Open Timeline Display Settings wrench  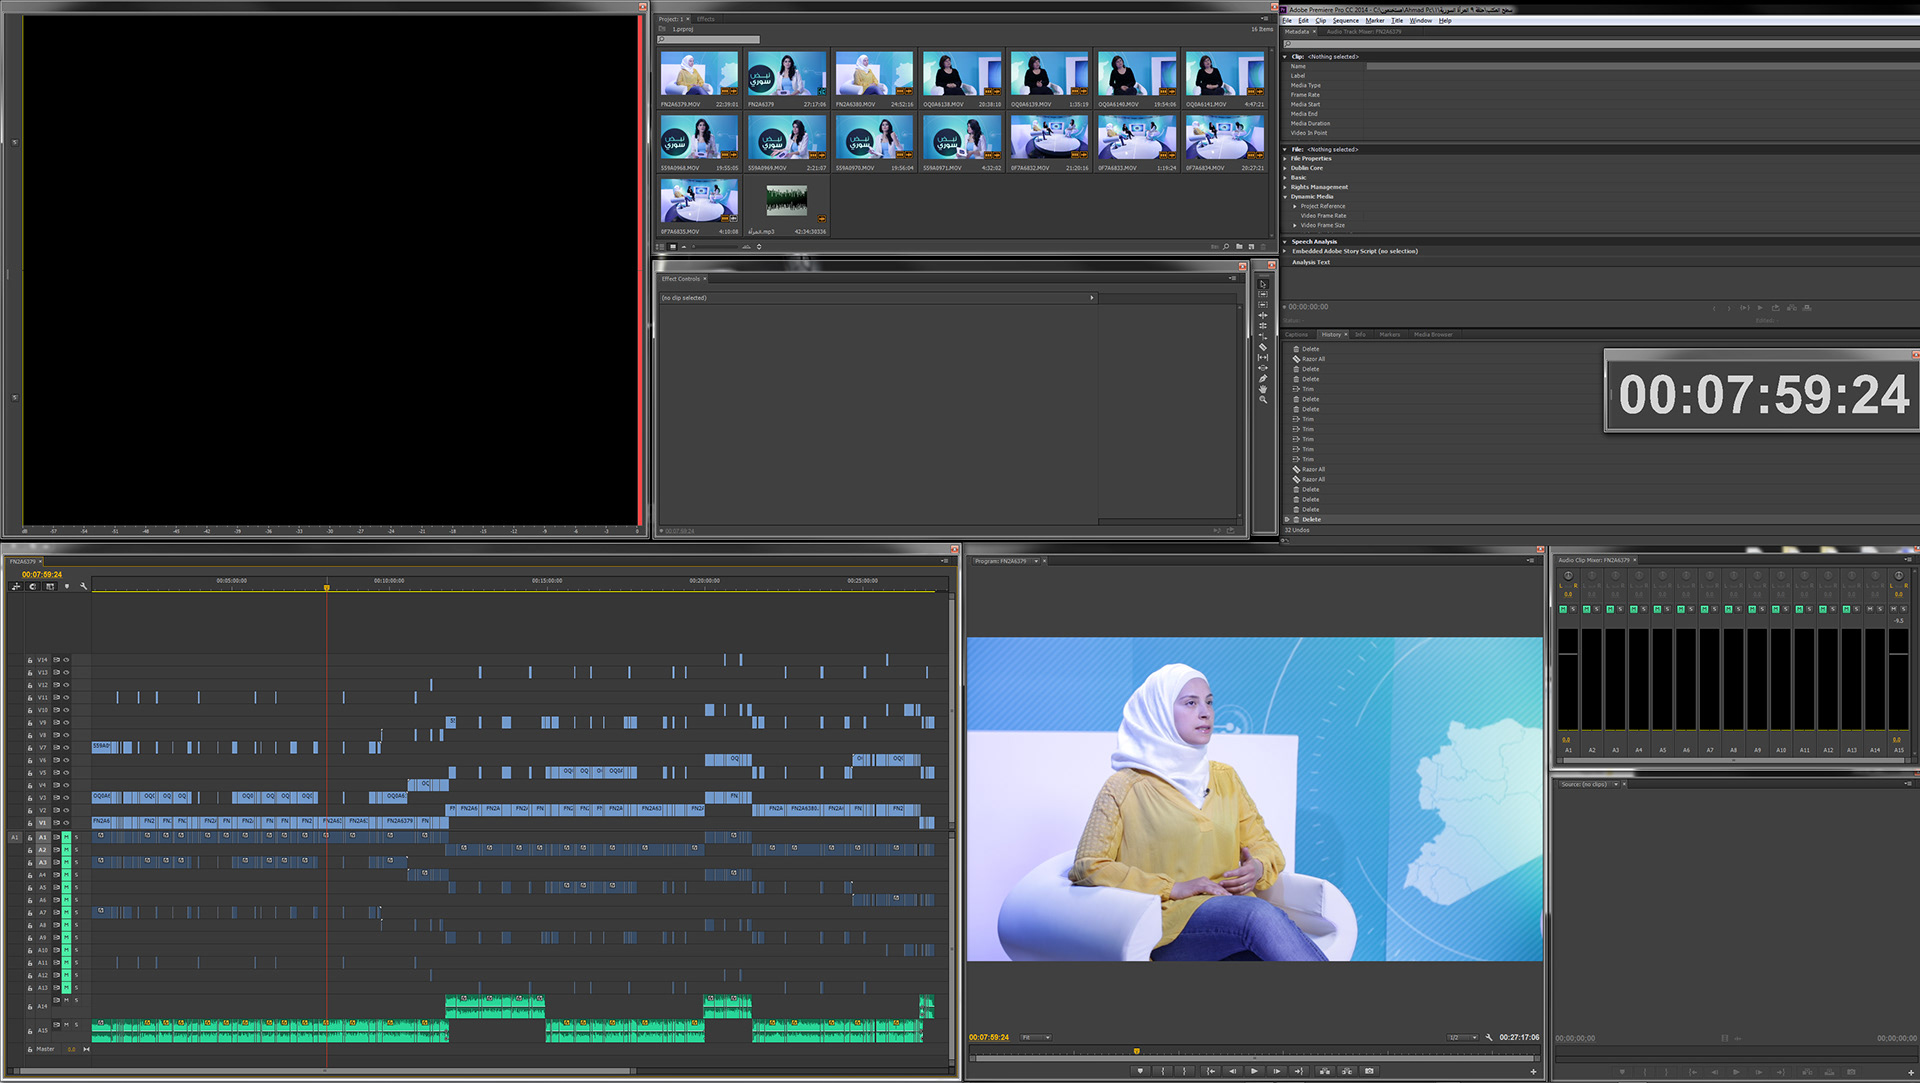tap(84, 586)
